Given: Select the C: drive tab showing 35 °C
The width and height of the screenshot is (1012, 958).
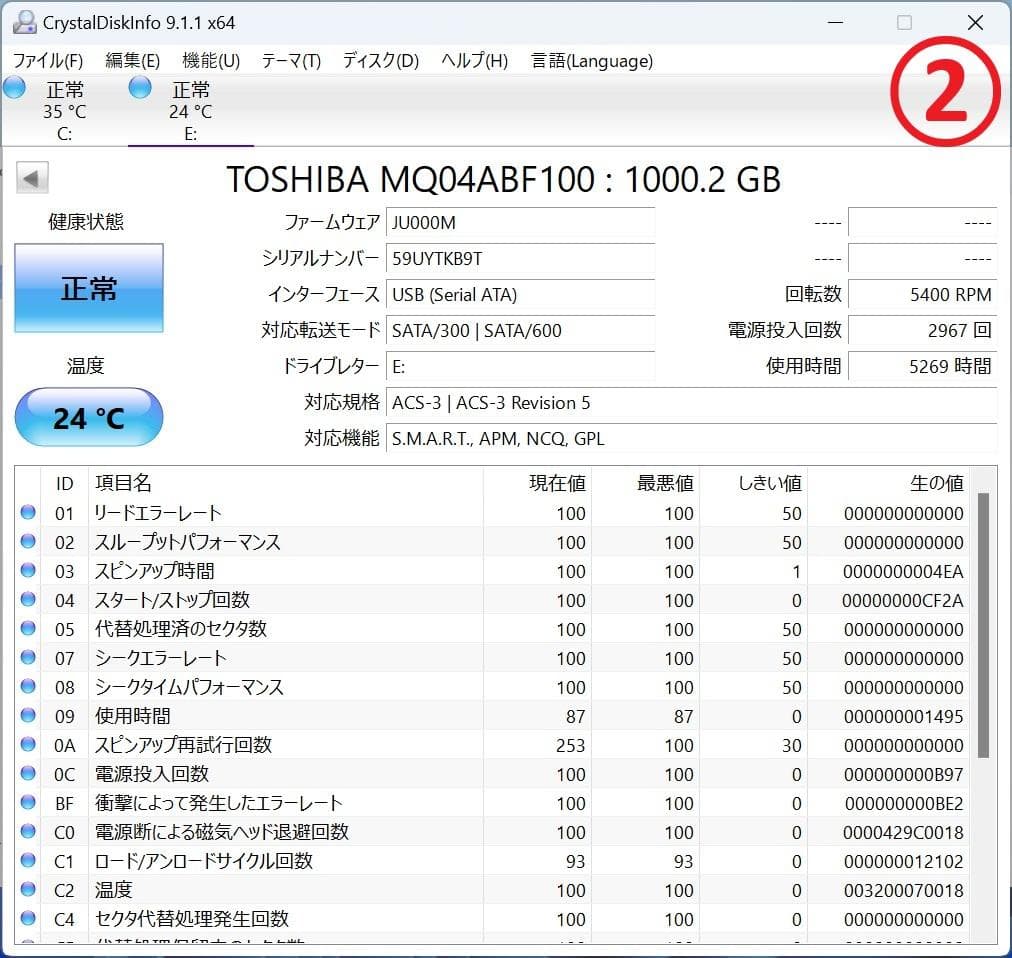Looking at the screenshot, I should click(65, 110).
